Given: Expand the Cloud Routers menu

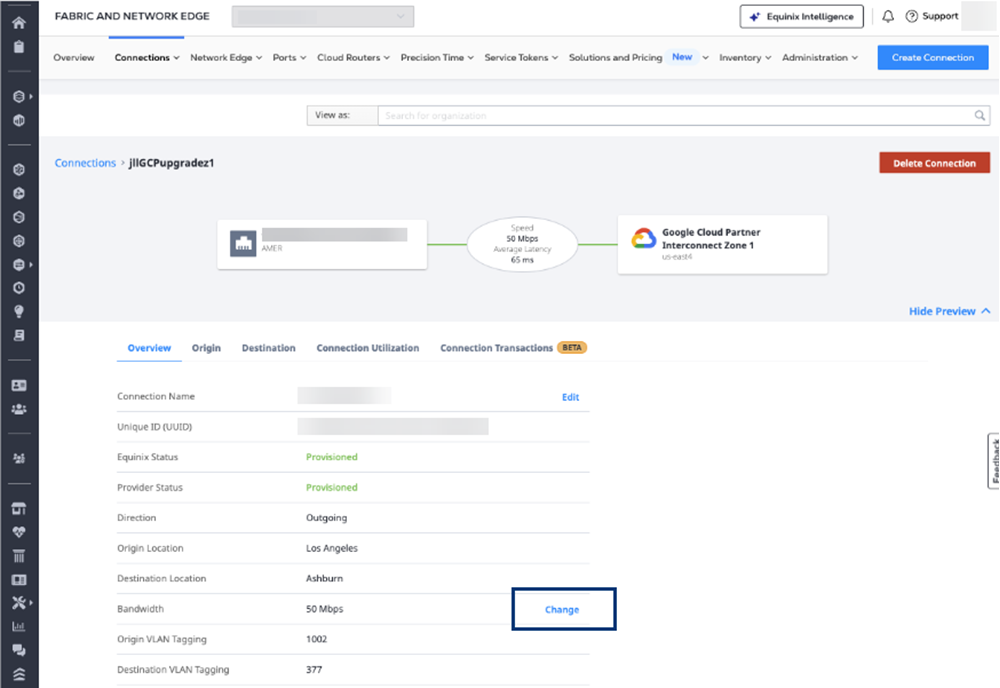Looking at the screenshot, I should pyautogui.click(x=353, y=57).
